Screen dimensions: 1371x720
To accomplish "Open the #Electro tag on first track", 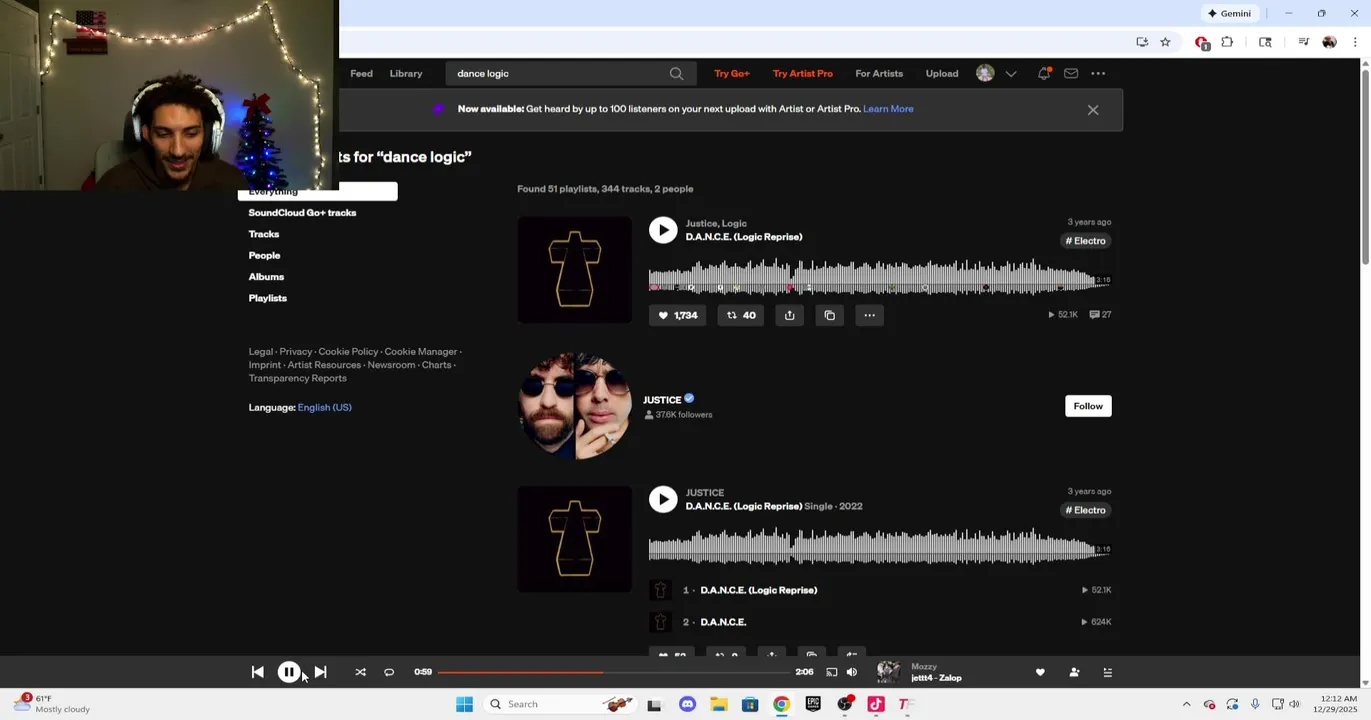I will click(1085, 241).
